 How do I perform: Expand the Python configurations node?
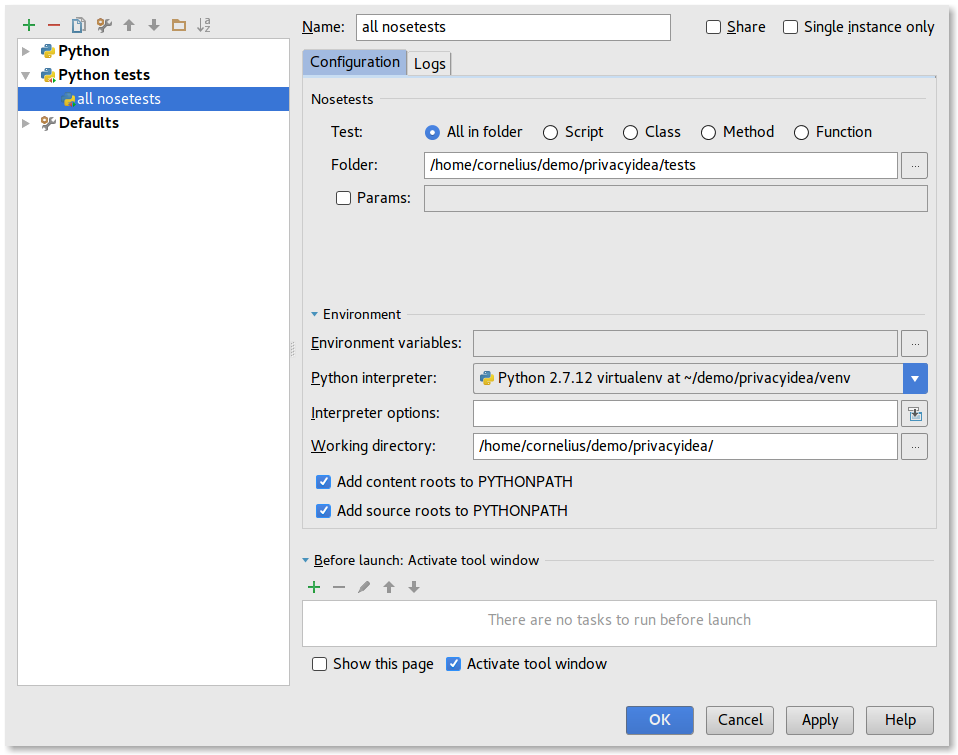[26, 51]
